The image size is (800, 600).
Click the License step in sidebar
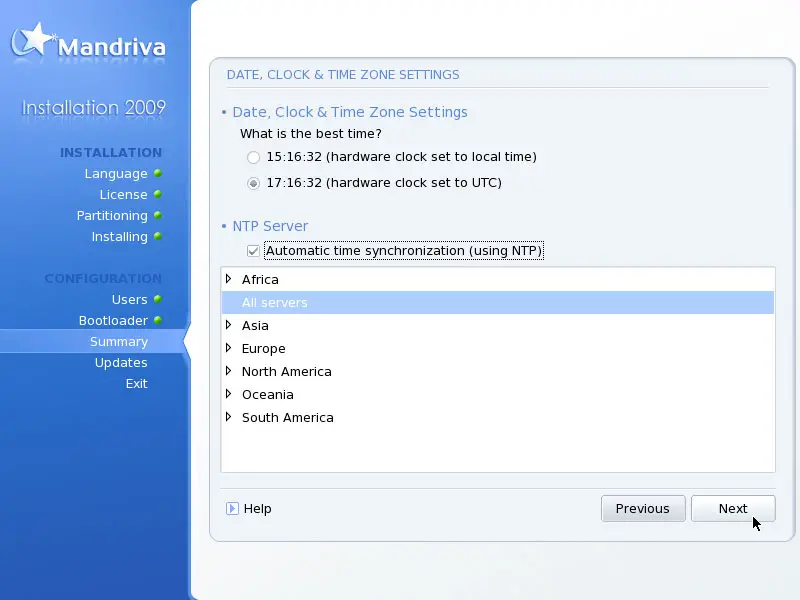pyautogui.click(x=123, y=194)
